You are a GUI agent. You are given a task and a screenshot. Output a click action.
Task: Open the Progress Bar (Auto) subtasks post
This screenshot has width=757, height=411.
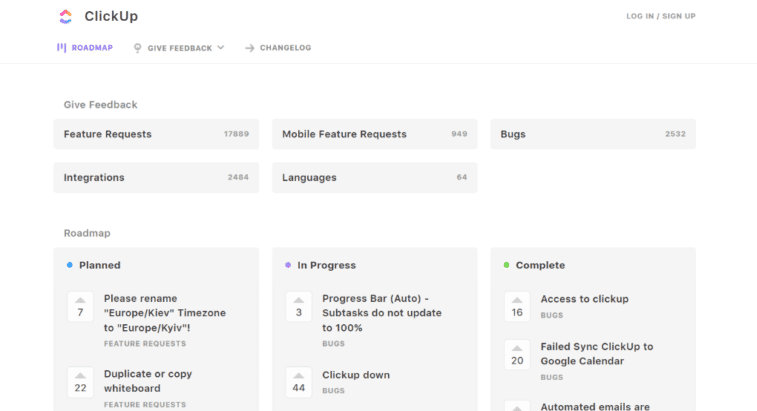pyautogui.click(x=382, y=313)
